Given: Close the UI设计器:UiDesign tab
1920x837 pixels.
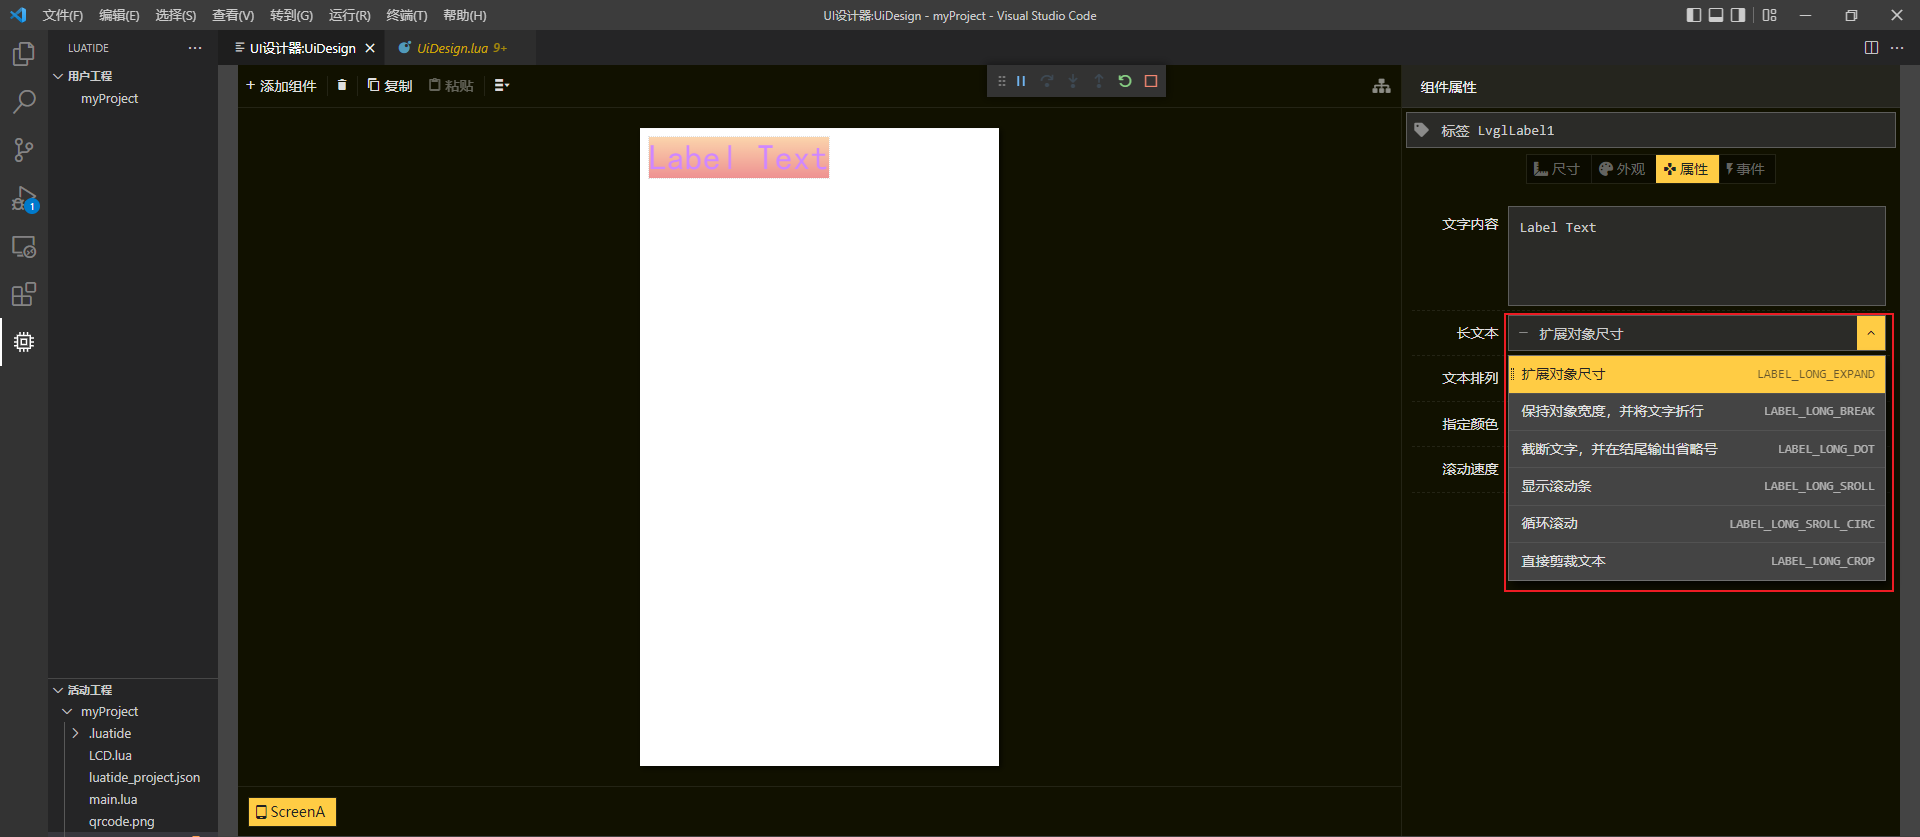Looking at the screenshot, I should tap(370, 48).
